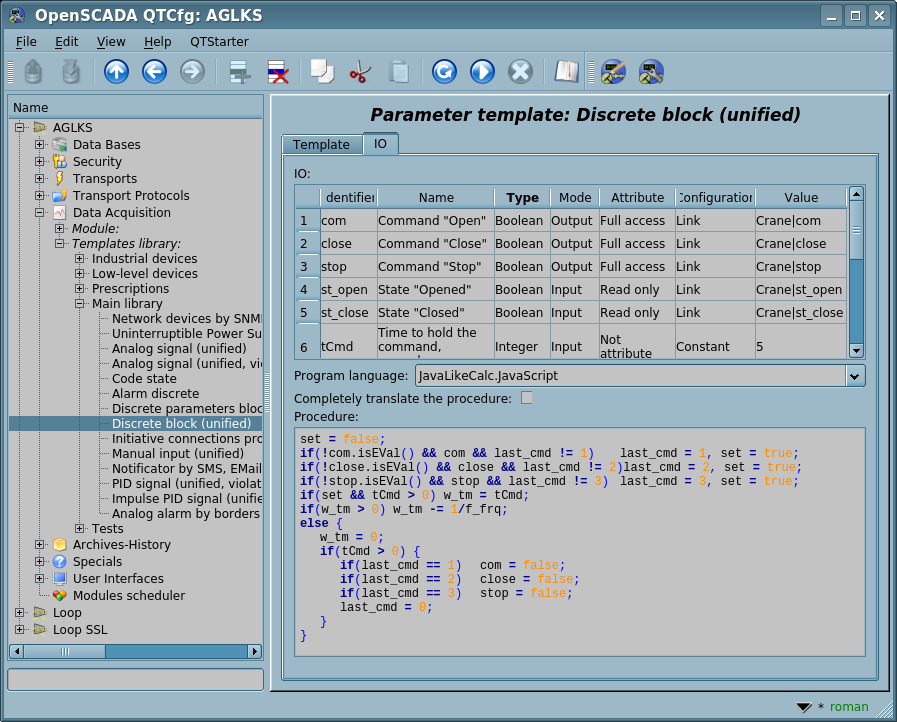Screen dimensions: 897x722
Task: Select the IO tab
Action: [380, 144]
